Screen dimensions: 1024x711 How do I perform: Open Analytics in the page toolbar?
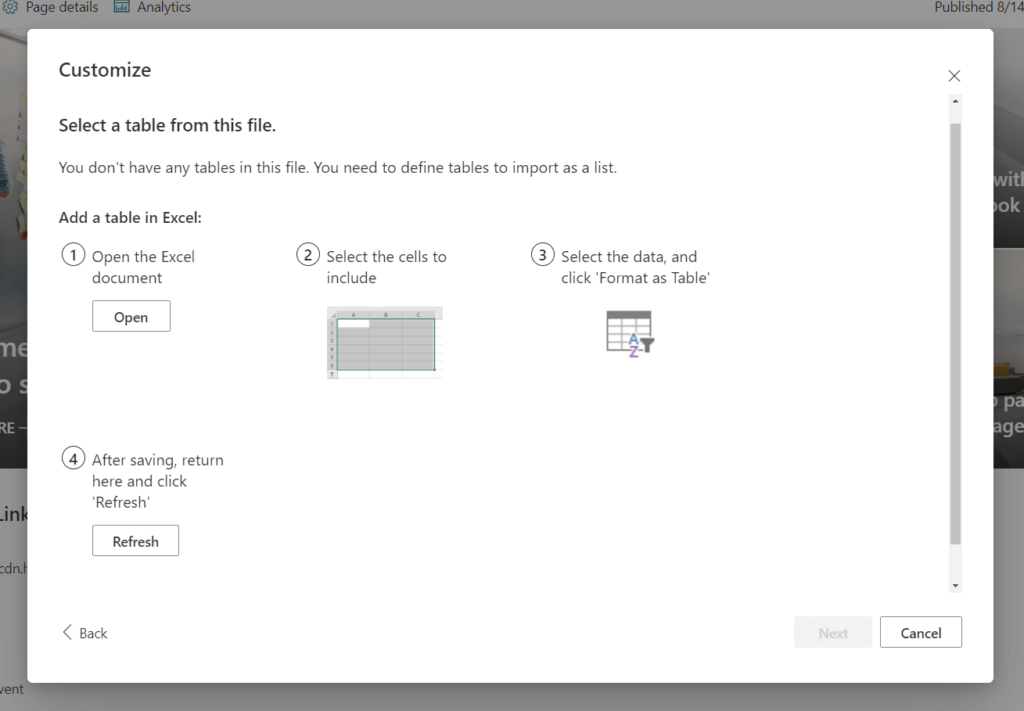(153, 7)
